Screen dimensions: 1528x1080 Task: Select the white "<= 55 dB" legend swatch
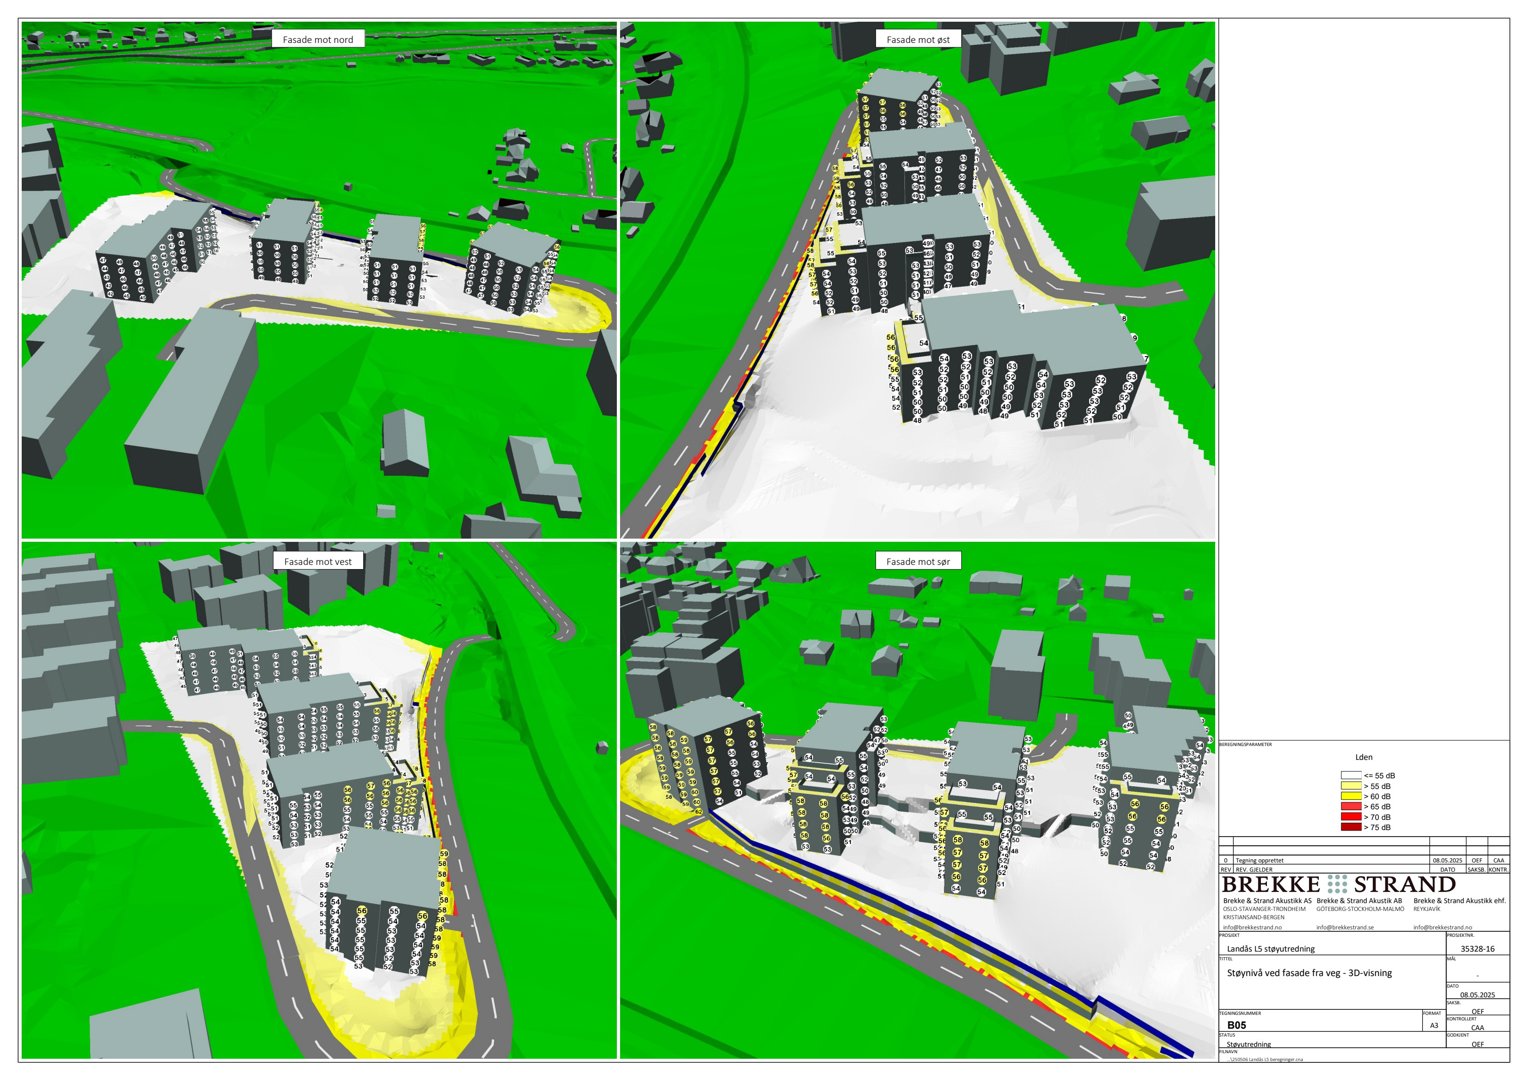(1350, 776)
